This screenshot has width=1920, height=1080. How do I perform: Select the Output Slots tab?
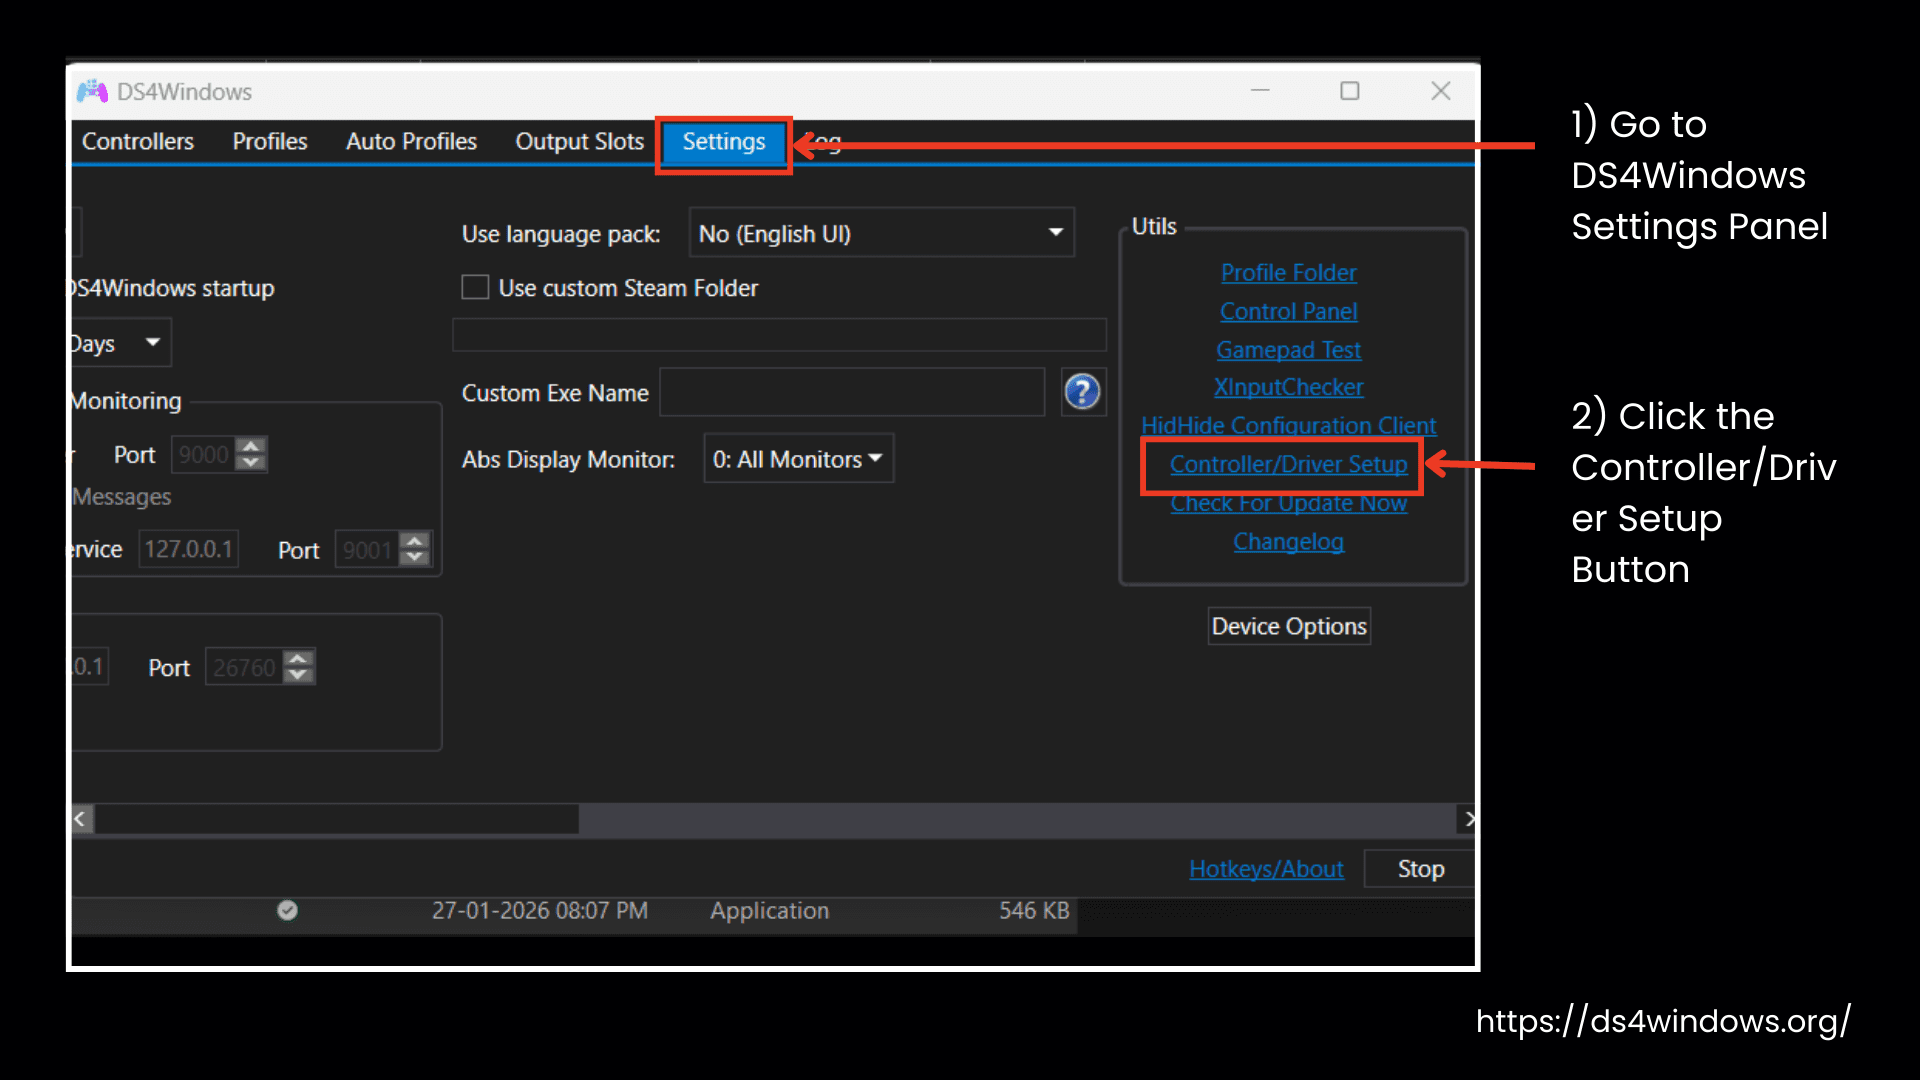(579, 142)
